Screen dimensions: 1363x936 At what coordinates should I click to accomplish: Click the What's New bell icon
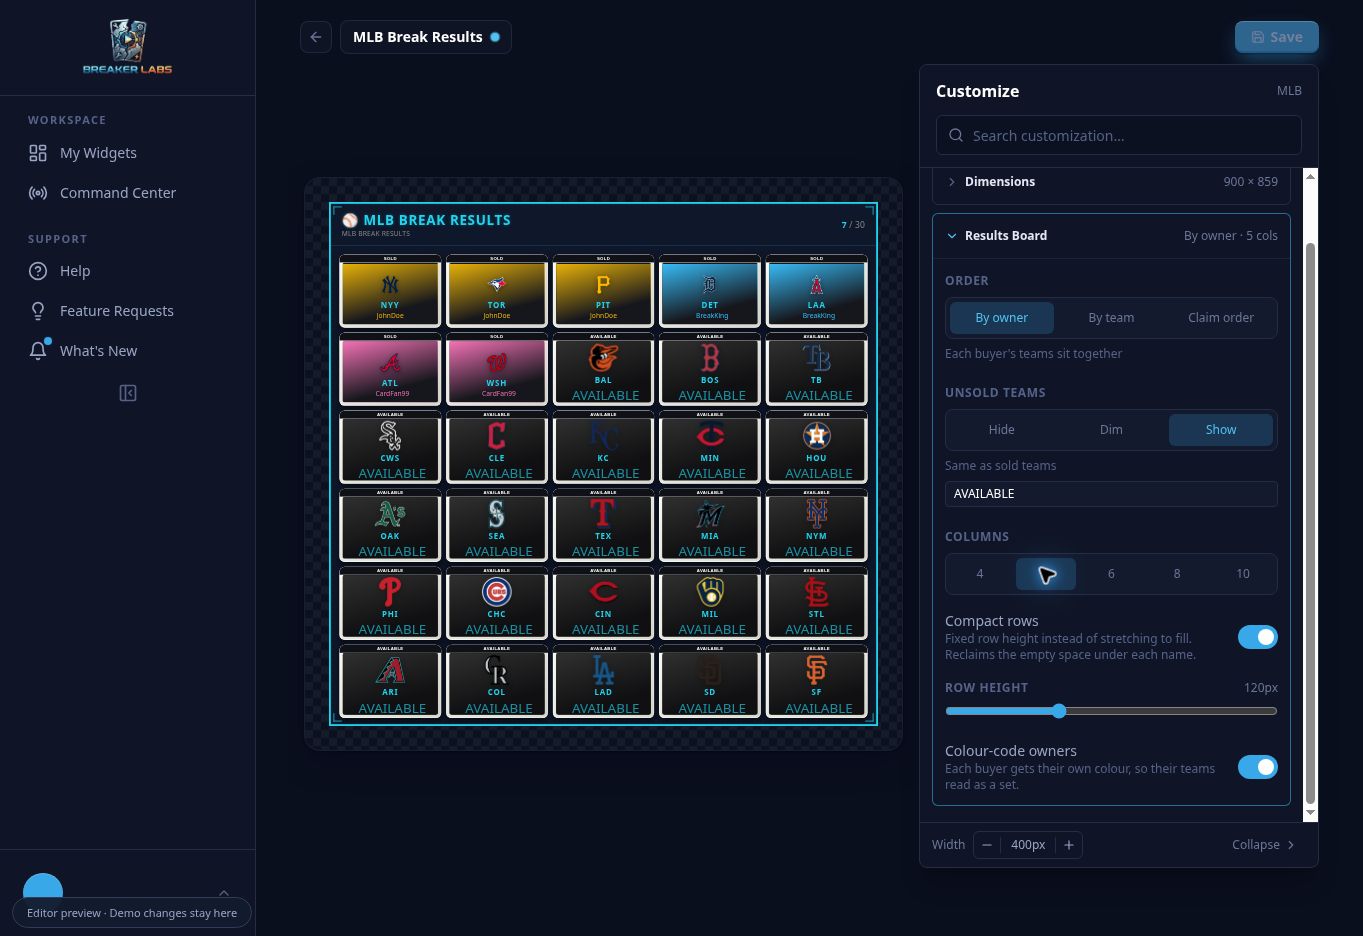tap(38, 351)
